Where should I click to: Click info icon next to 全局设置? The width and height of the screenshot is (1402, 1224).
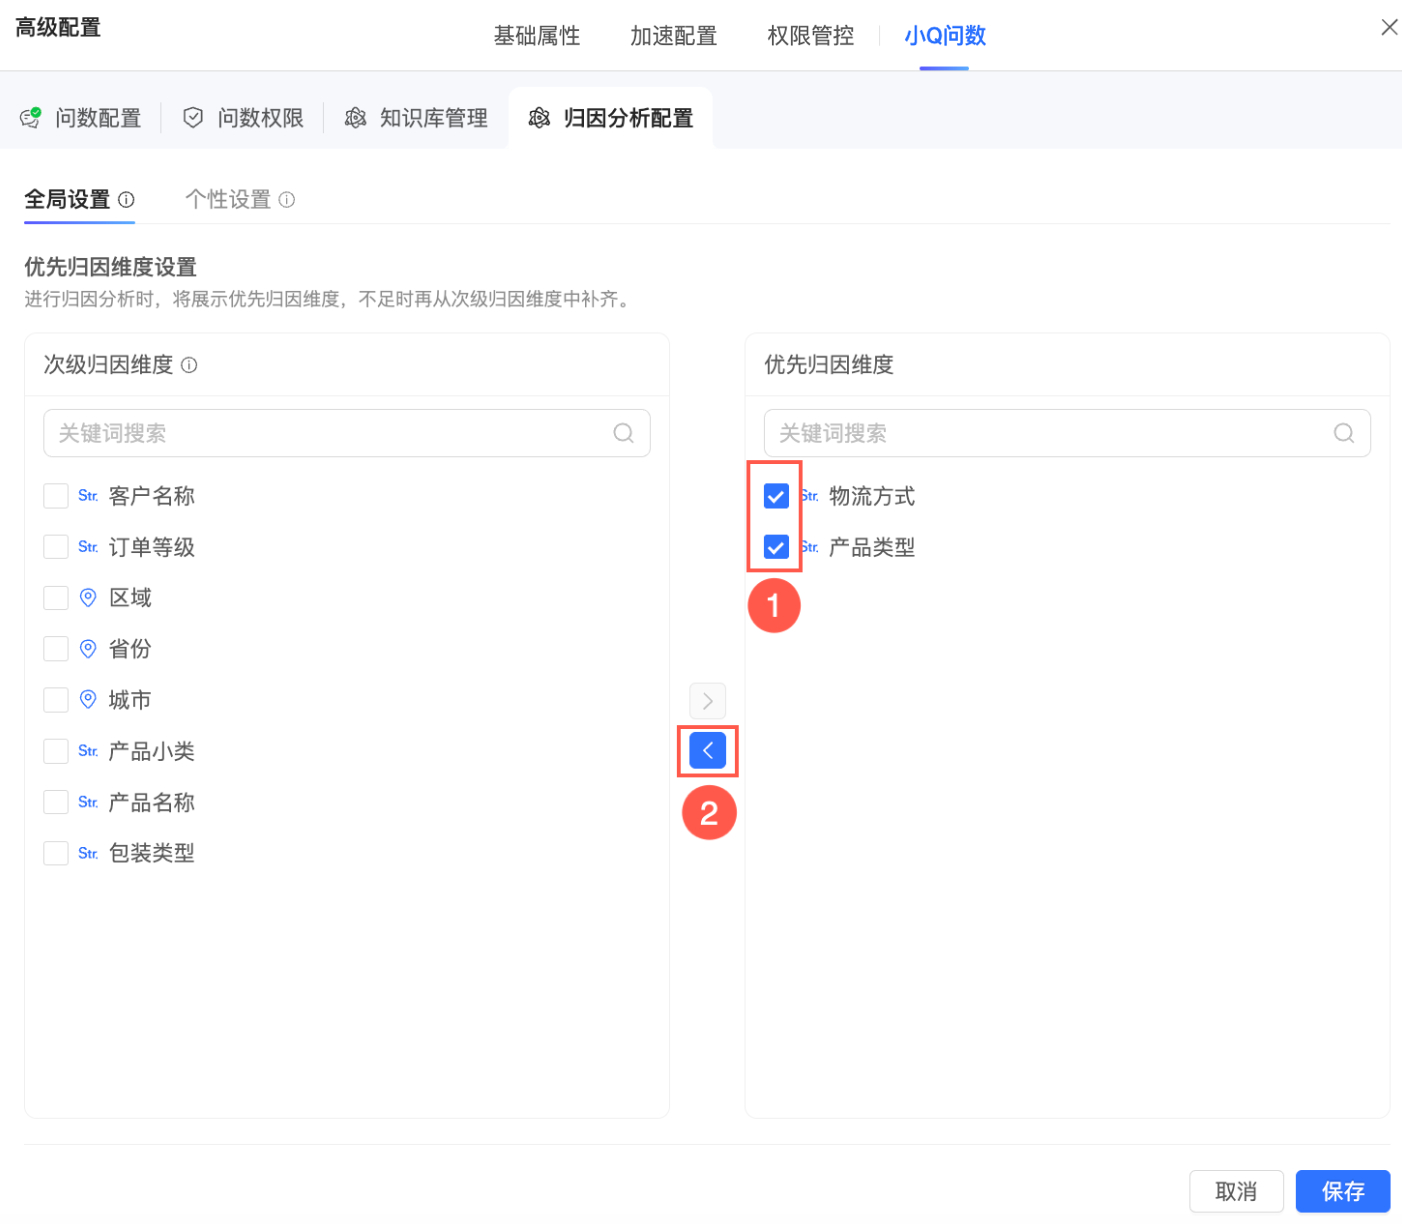[x=126, y=199]
